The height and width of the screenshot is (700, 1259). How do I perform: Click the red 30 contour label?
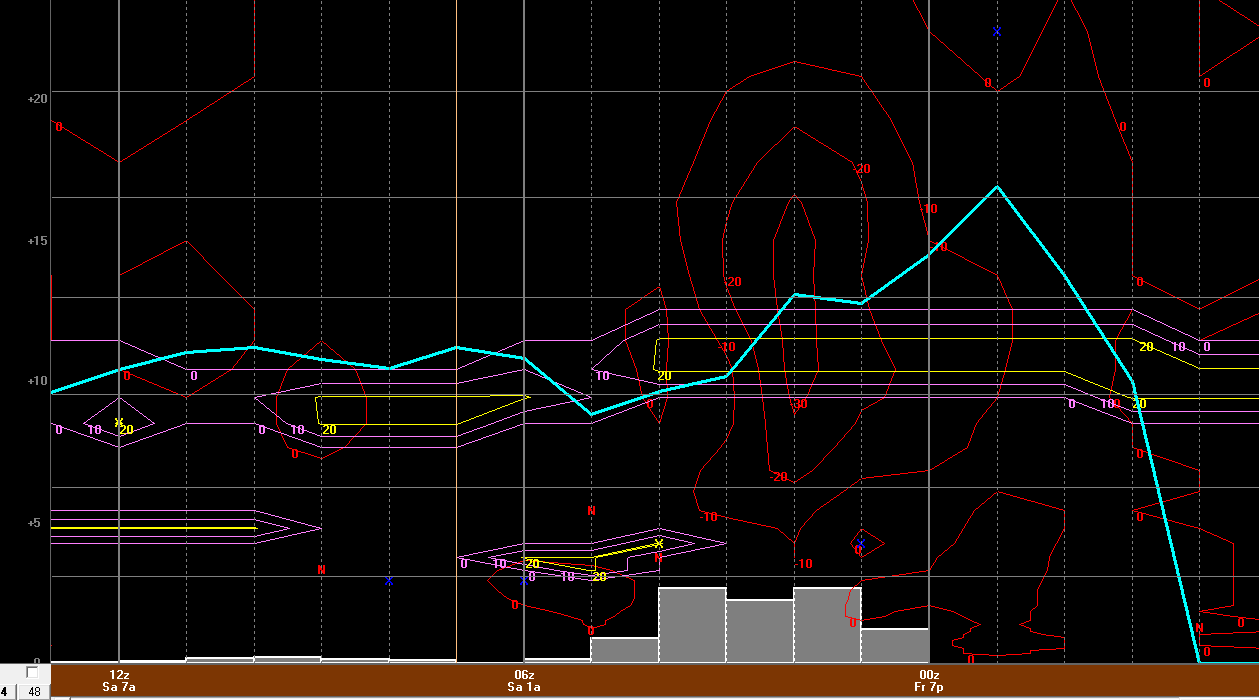[x=800, y=405]
